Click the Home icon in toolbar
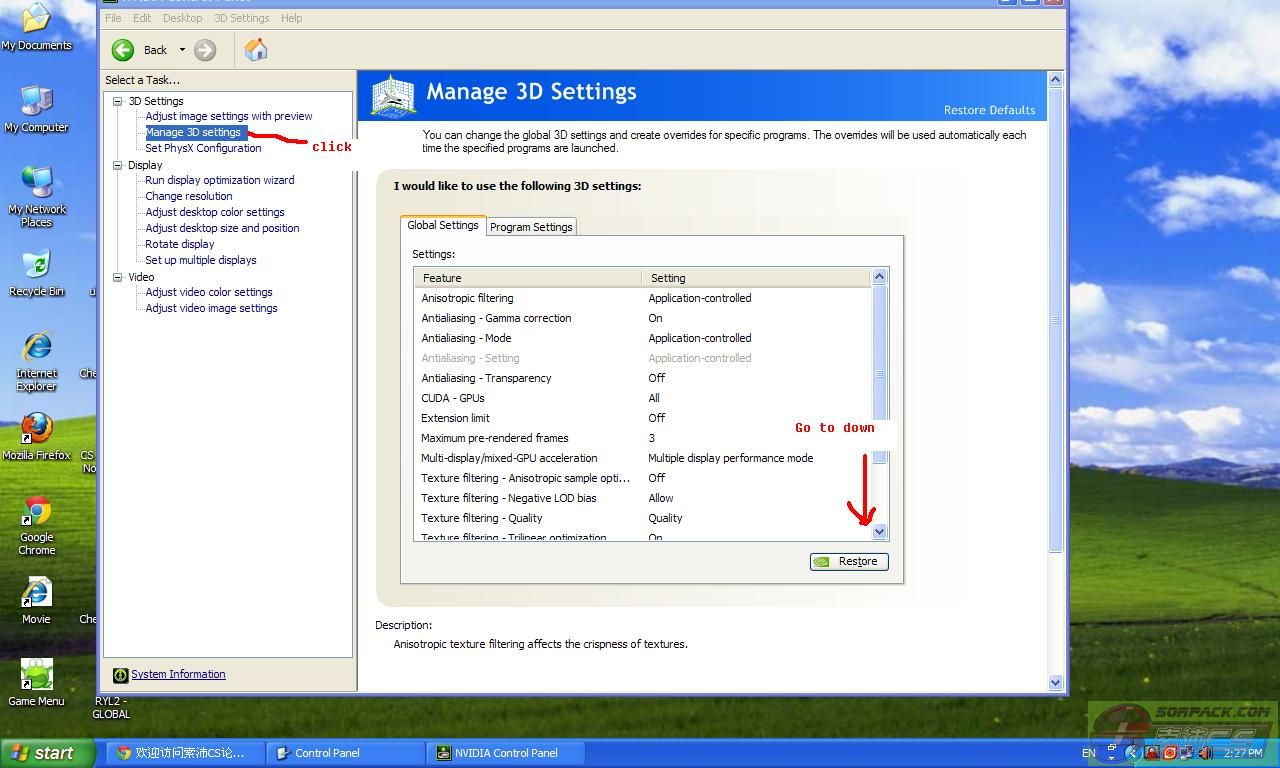This screenshot has width=1280, height=768. (x=256, y=50)
